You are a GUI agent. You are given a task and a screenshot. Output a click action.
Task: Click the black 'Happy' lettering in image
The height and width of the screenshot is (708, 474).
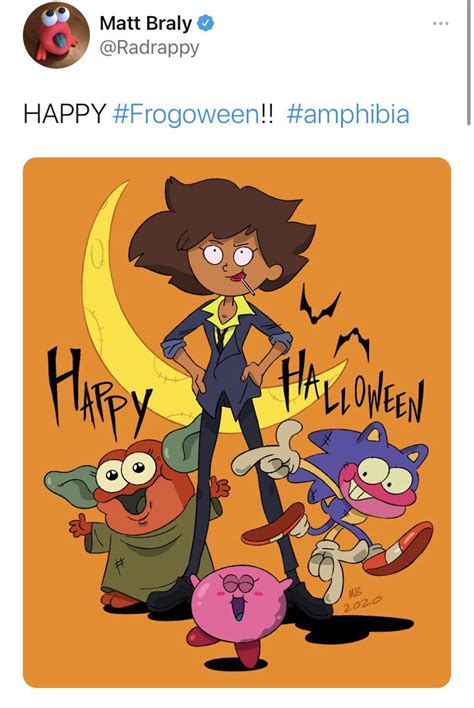tap(98, 395)
